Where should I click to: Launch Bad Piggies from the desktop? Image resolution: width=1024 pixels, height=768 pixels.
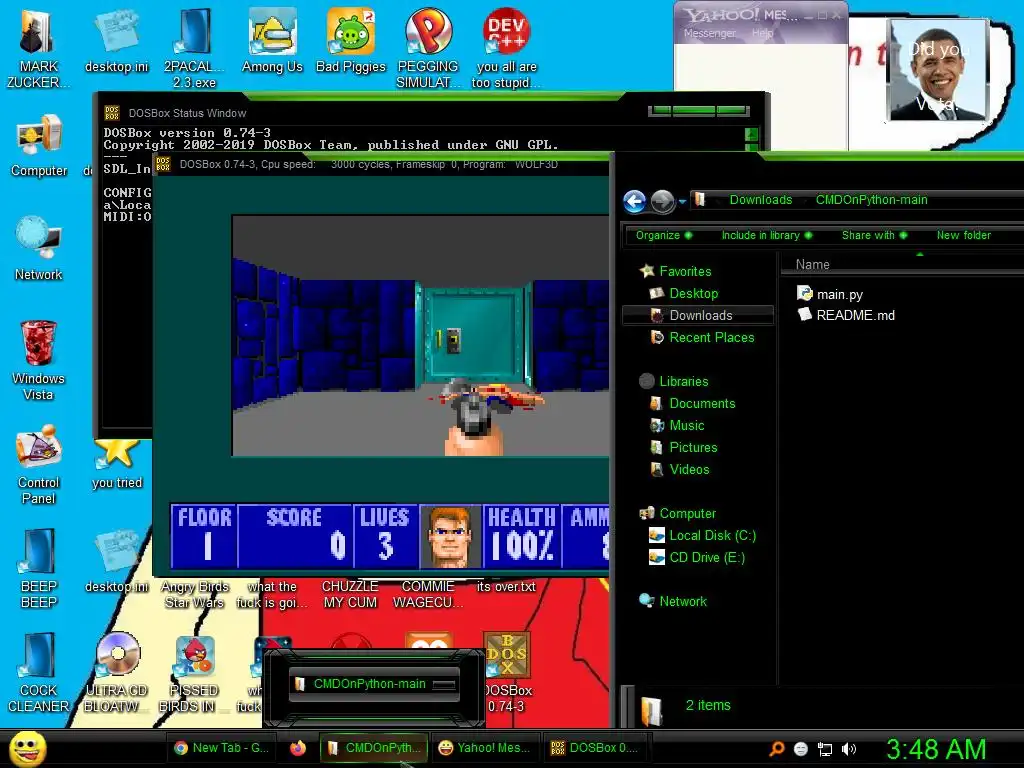pos(351,40)
